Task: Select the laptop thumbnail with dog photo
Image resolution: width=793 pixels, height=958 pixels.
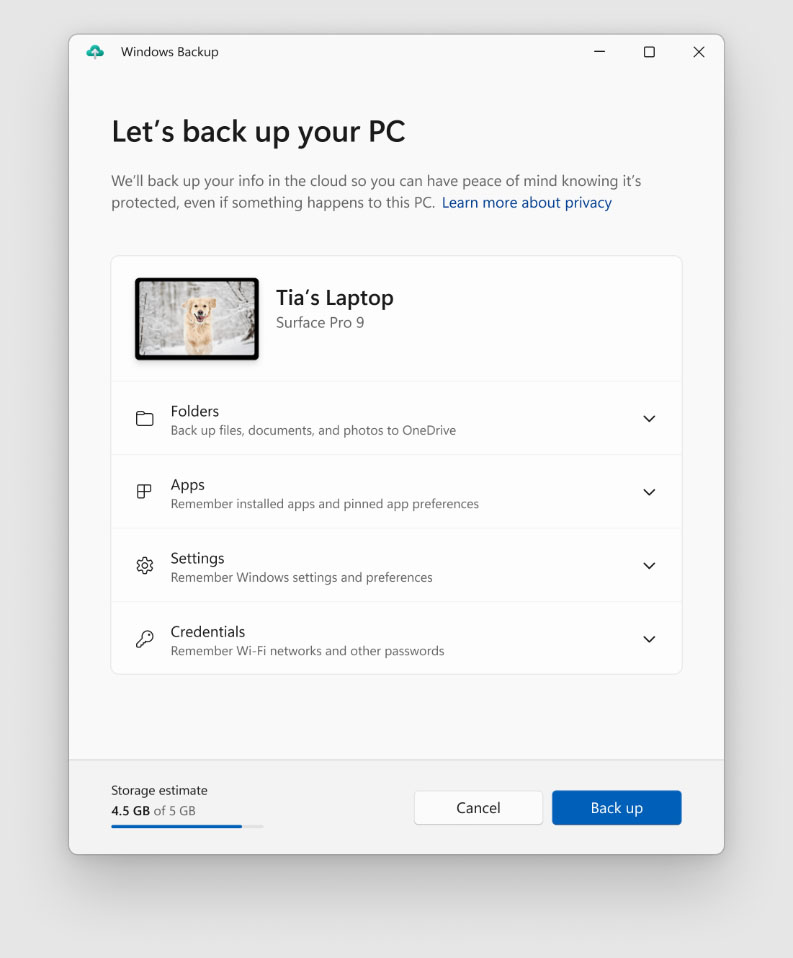Action: [x=197, y=318]
